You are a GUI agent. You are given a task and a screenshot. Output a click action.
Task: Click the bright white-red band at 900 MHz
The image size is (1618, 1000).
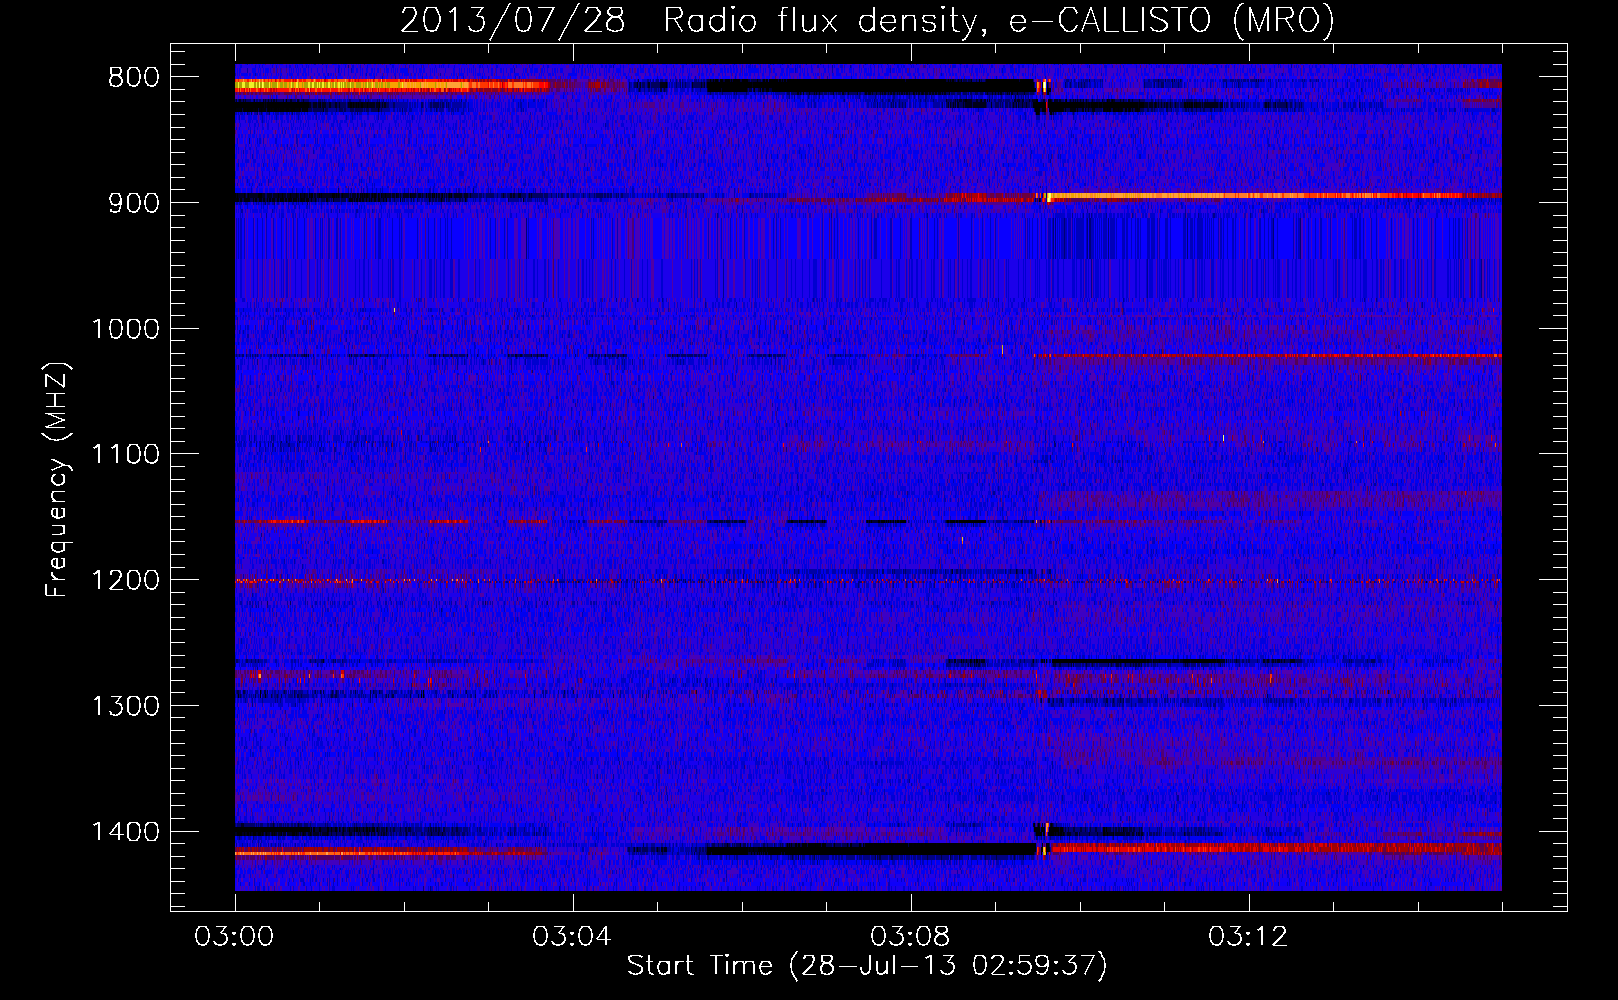pyautogui.click(x=1272, y=196)
